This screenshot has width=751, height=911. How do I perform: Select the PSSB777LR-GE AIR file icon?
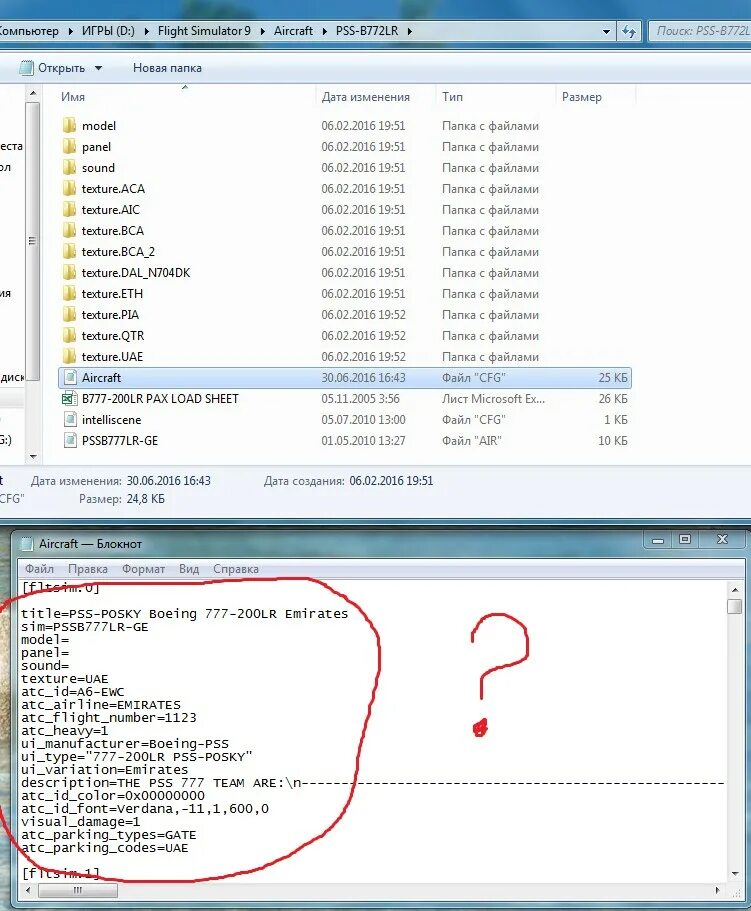(x=70, y=440)
